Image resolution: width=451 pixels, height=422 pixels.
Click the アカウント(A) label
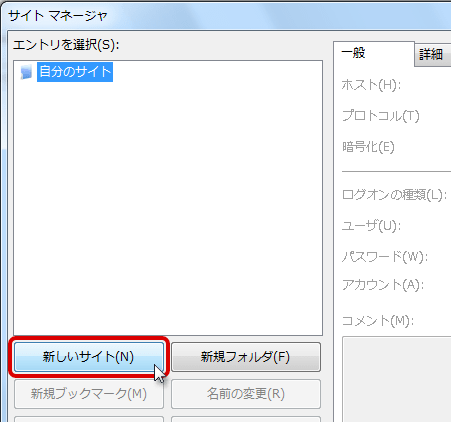click(383, 285)
